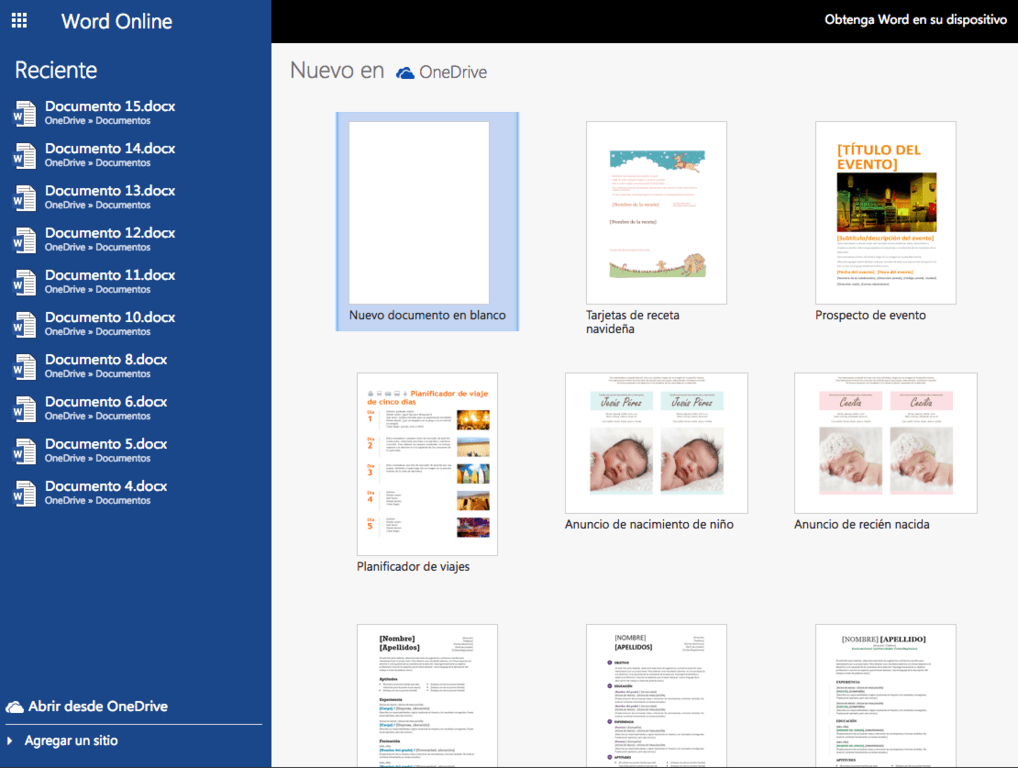Viewport: 1018px width, 768px height.
Task: Click the OneDrive cloud icon in the heading
Action: pyautogui.click(x=405, y=73)
